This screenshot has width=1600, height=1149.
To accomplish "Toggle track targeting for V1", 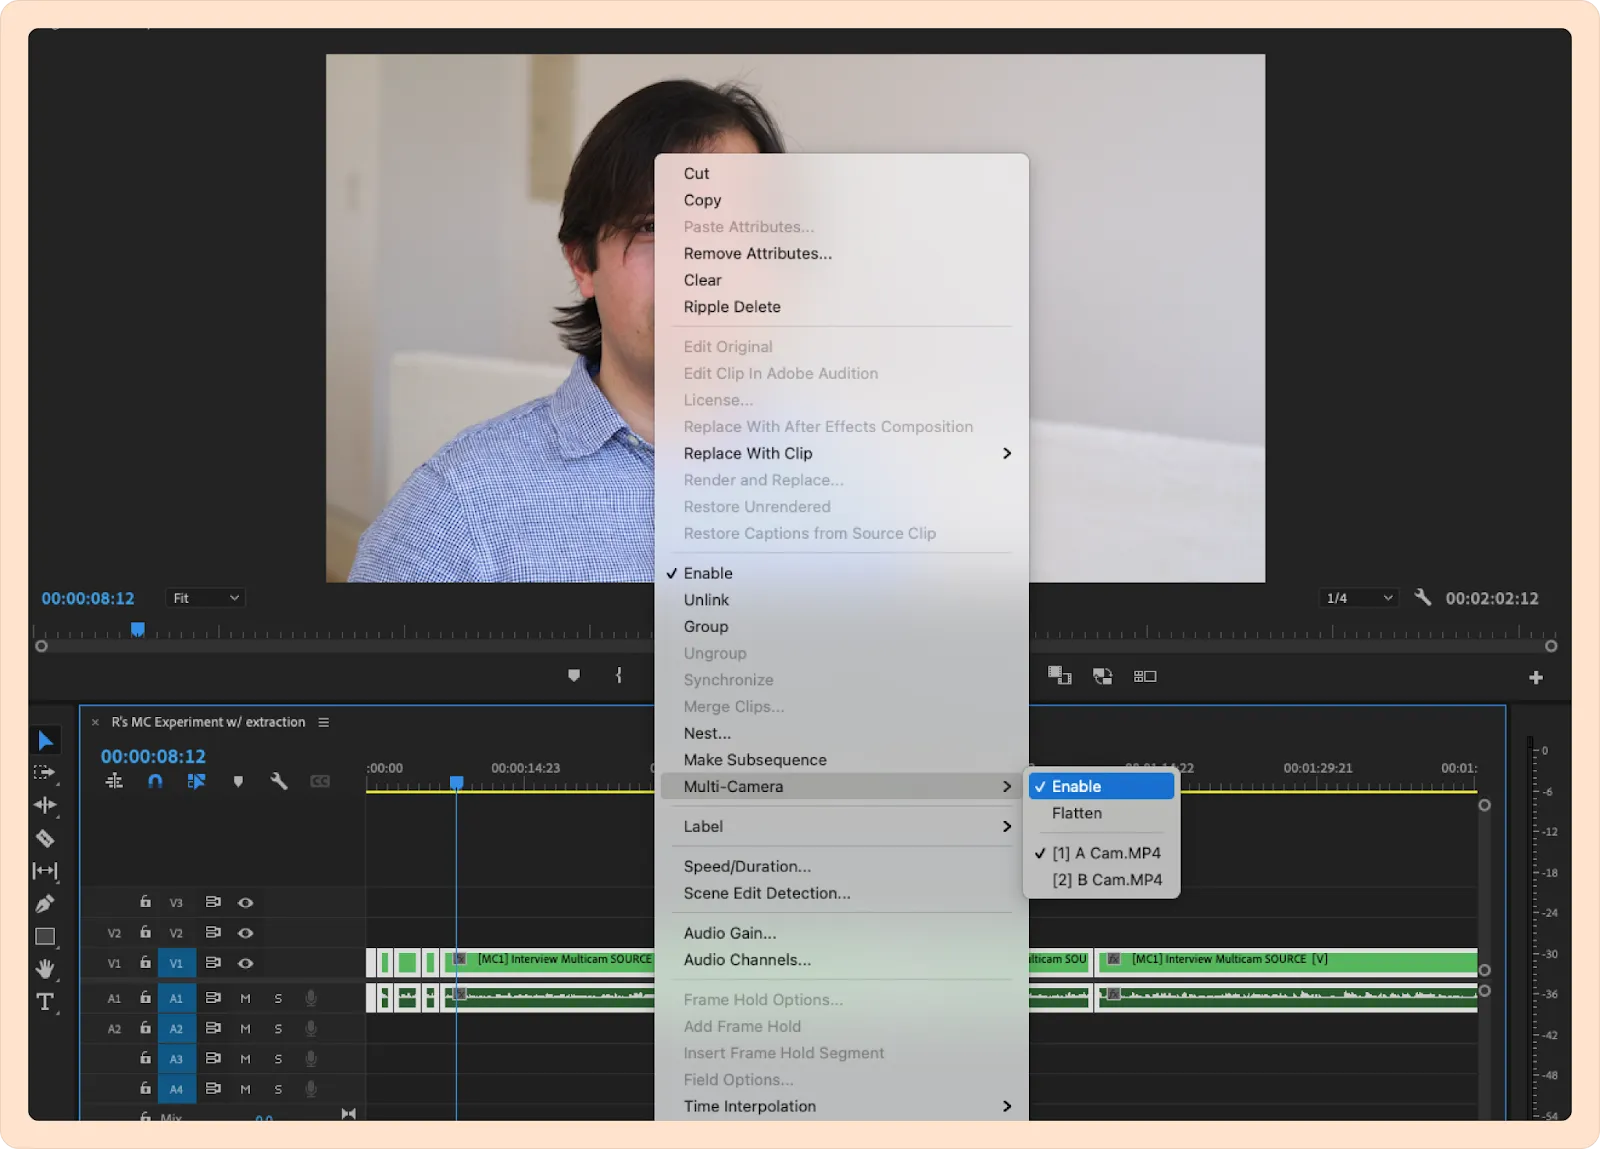I will point(176,963).
